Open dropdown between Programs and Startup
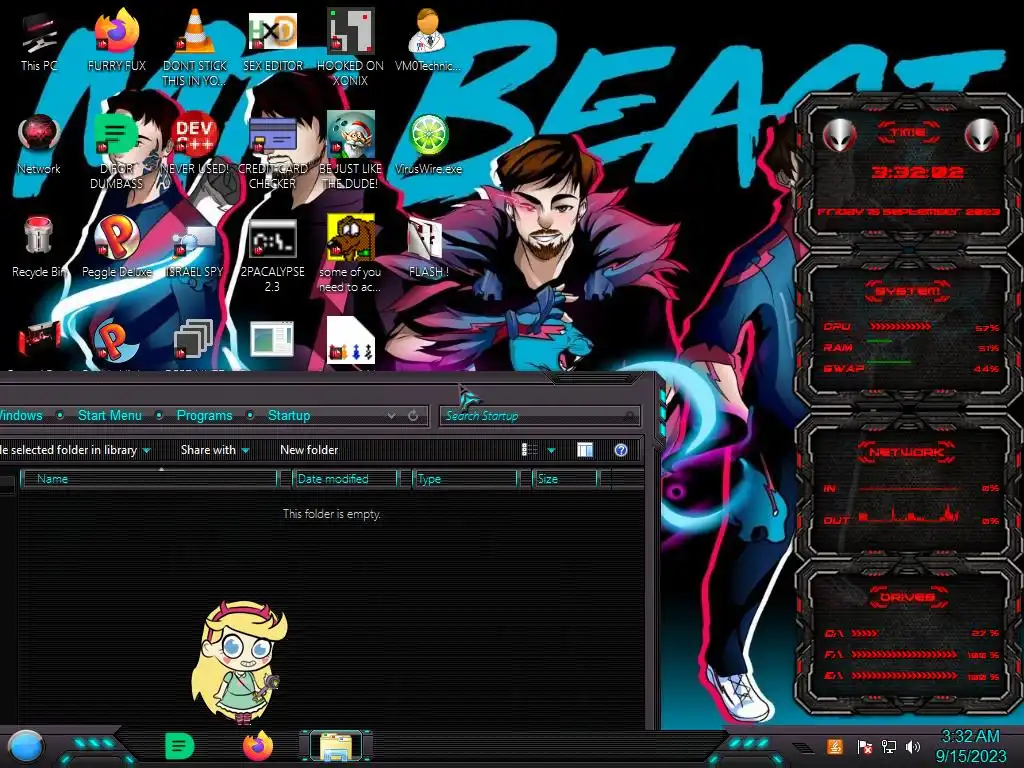 point(250,415)
